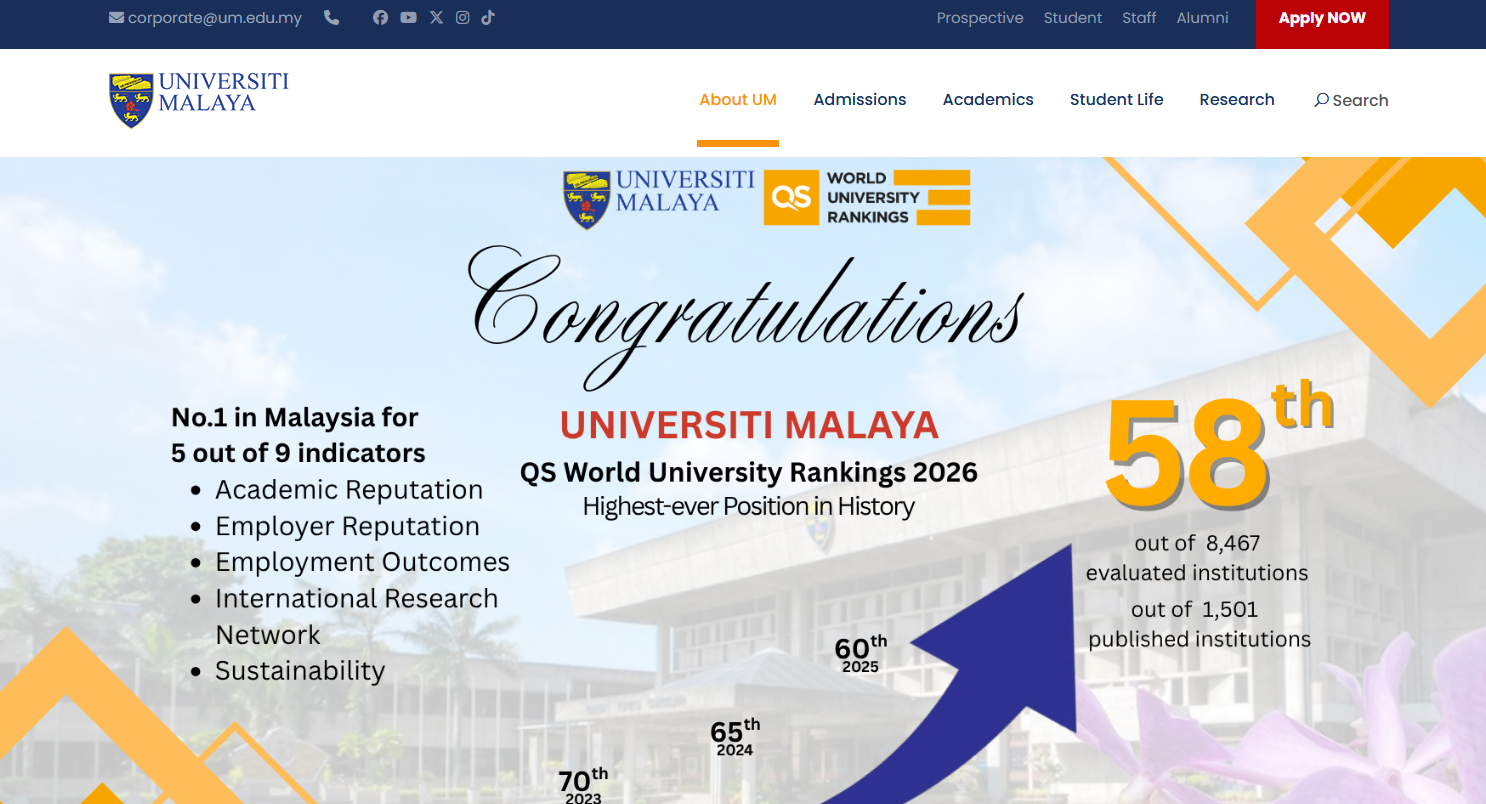Open the Facebook page icon
This screenshot has height=804, width=1486.
click(380, 17)
